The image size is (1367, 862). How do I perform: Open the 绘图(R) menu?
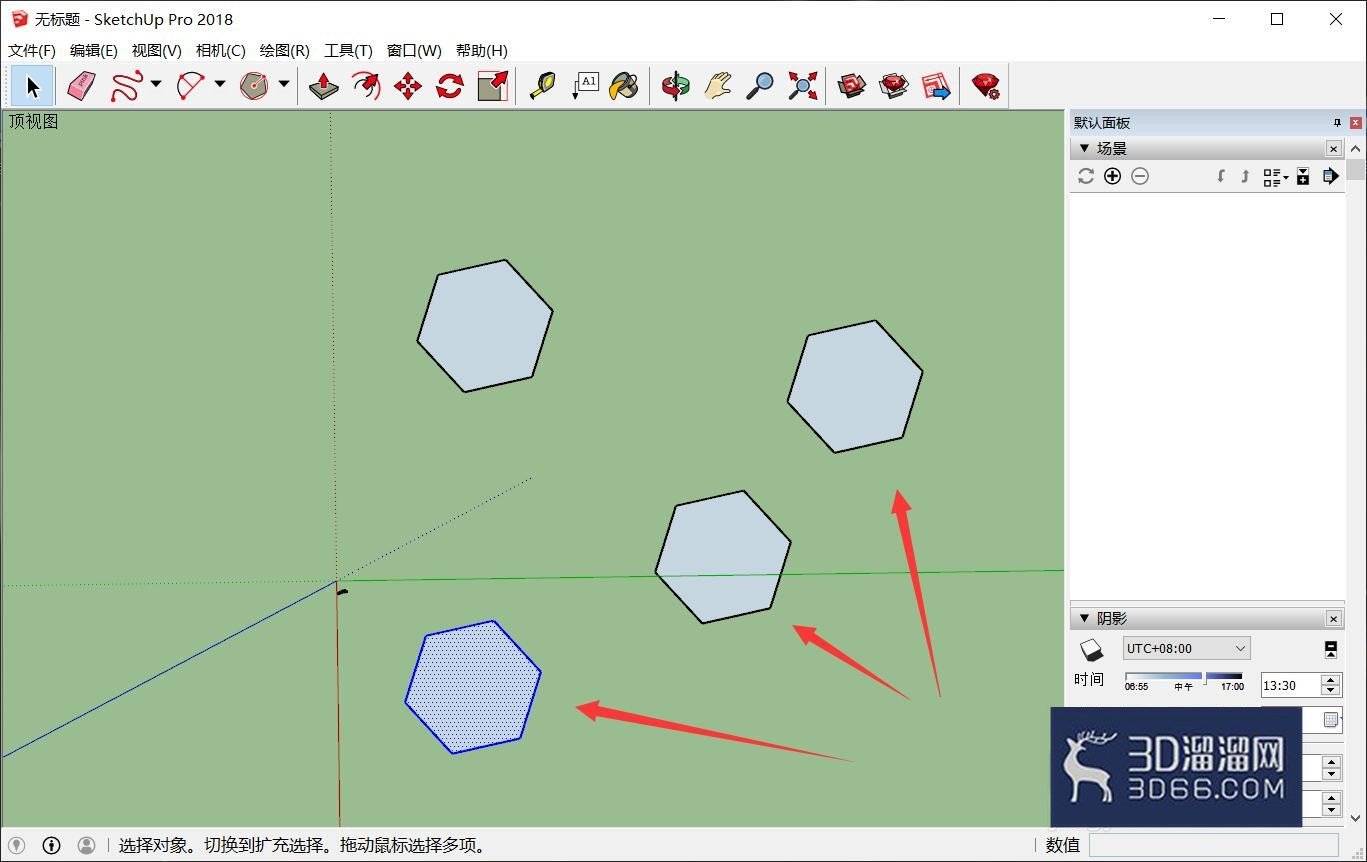(284, 50)
